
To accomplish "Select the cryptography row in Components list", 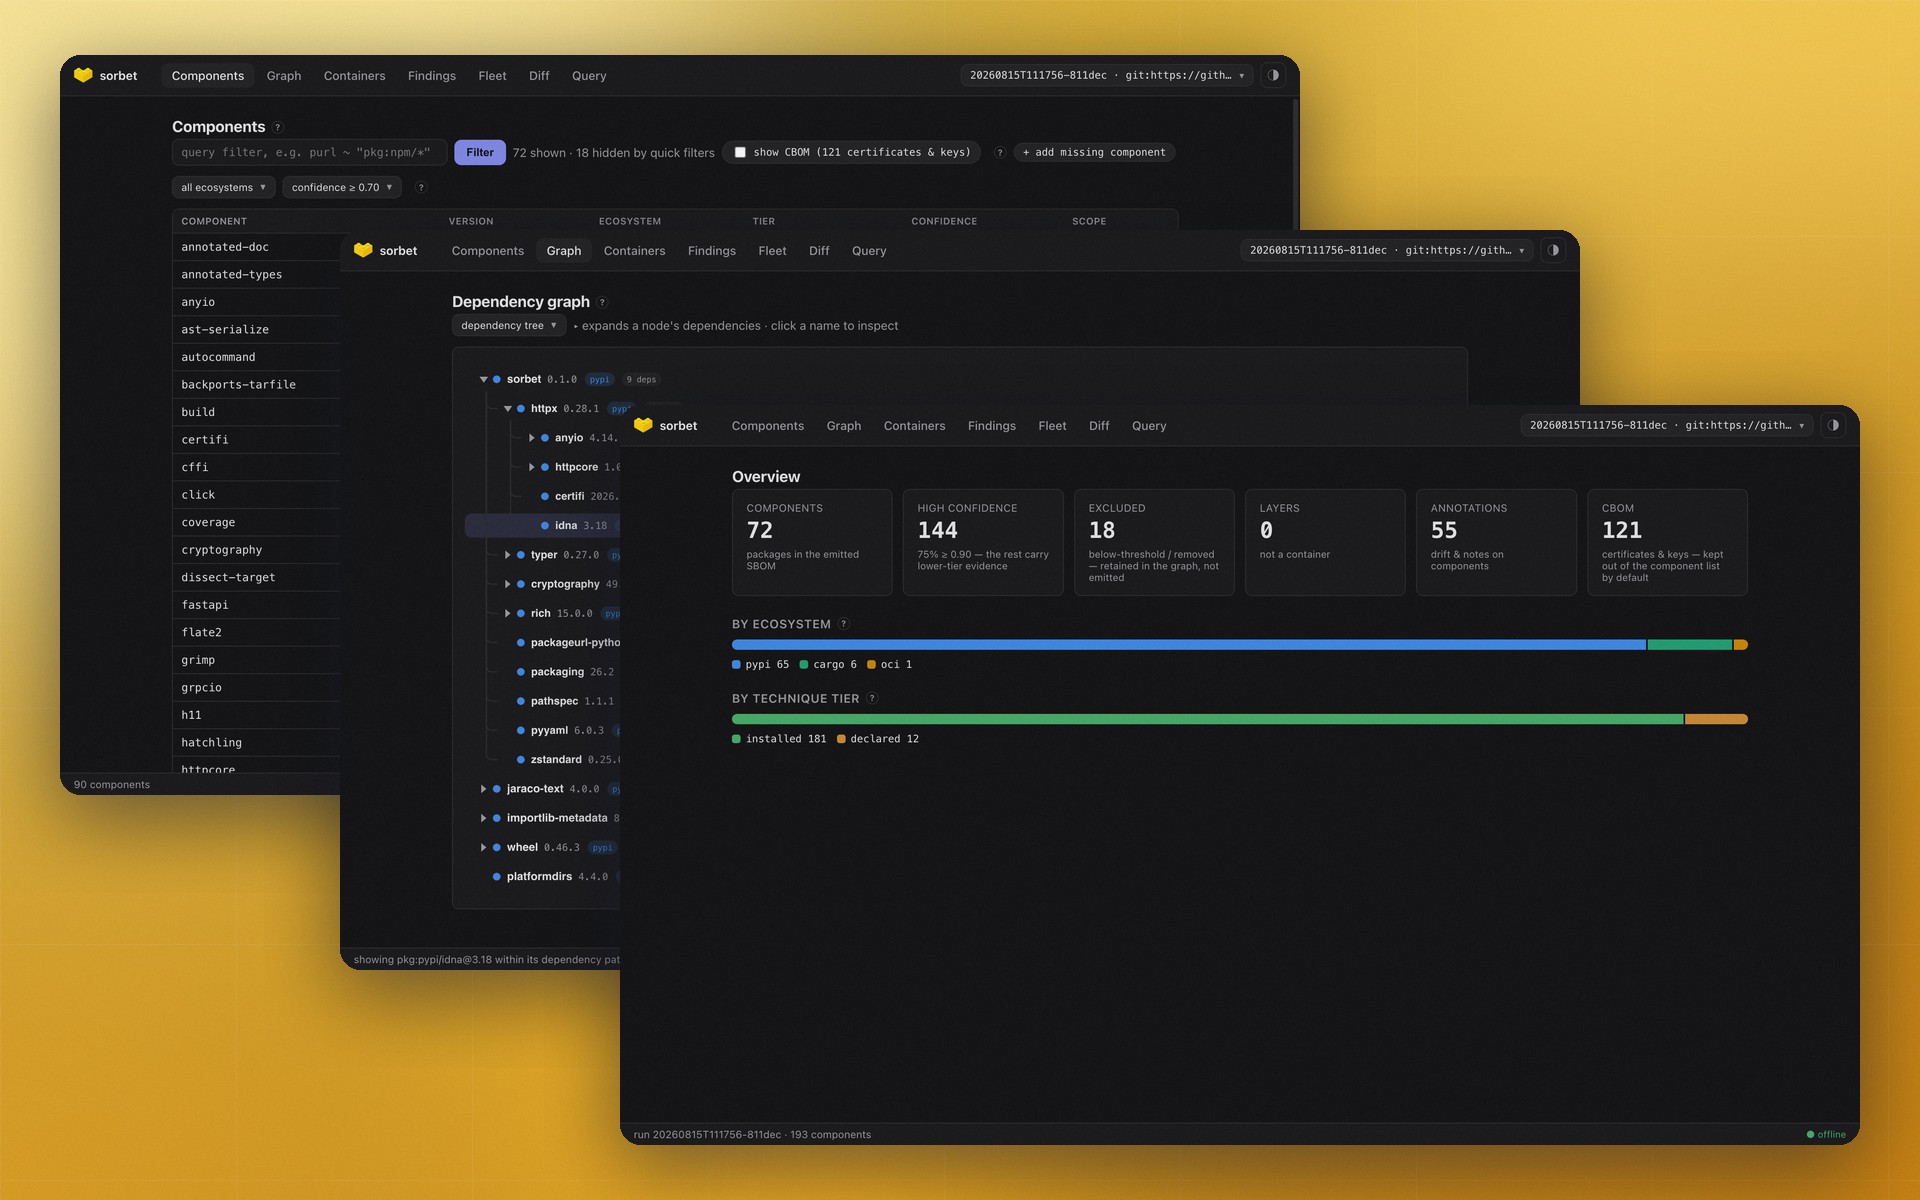I will click(x=256, y=550).
